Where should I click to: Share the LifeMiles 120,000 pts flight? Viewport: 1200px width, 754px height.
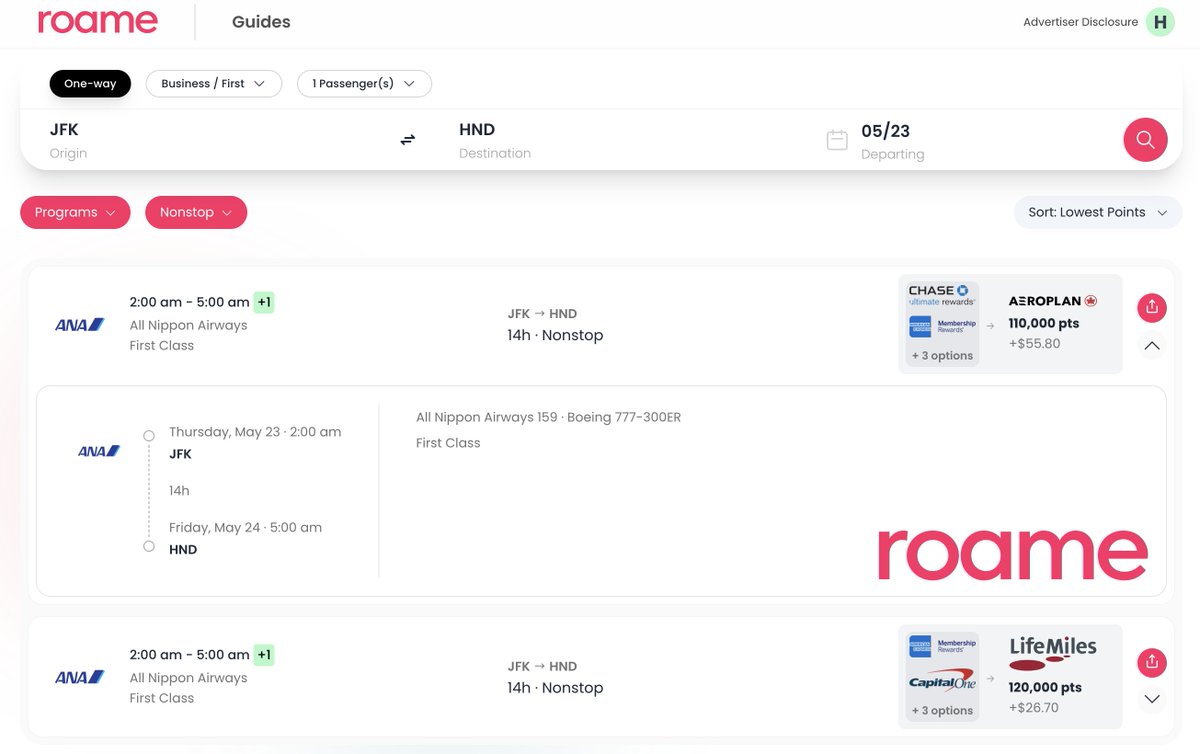tap(1152, 662)
